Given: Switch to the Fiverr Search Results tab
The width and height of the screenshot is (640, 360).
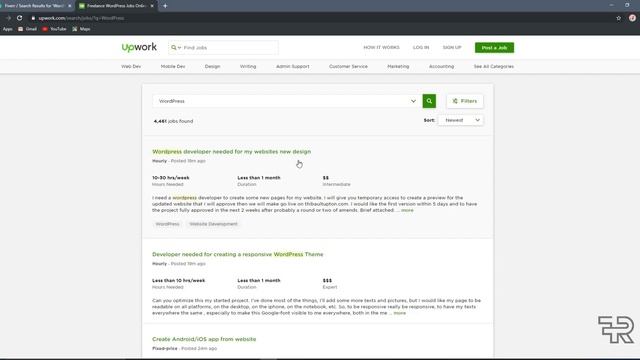Looking at the screenshot, I should [34, 6].
